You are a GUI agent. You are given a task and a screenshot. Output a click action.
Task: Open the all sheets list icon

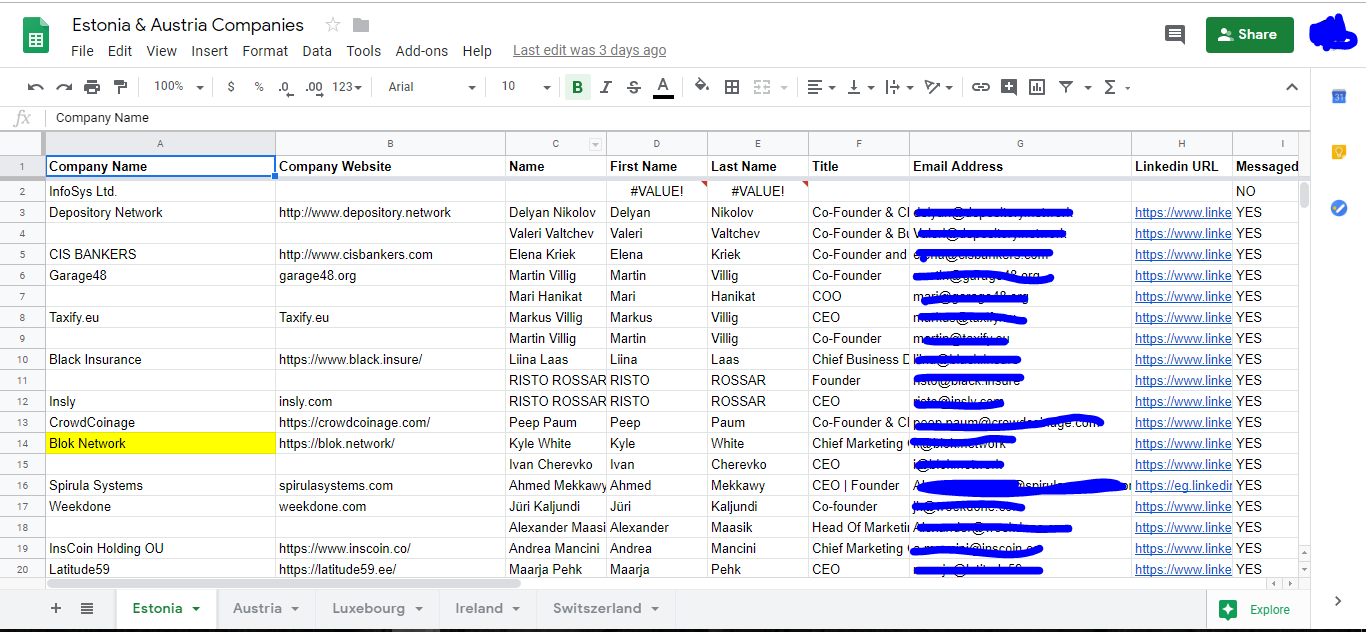(87, 608)
